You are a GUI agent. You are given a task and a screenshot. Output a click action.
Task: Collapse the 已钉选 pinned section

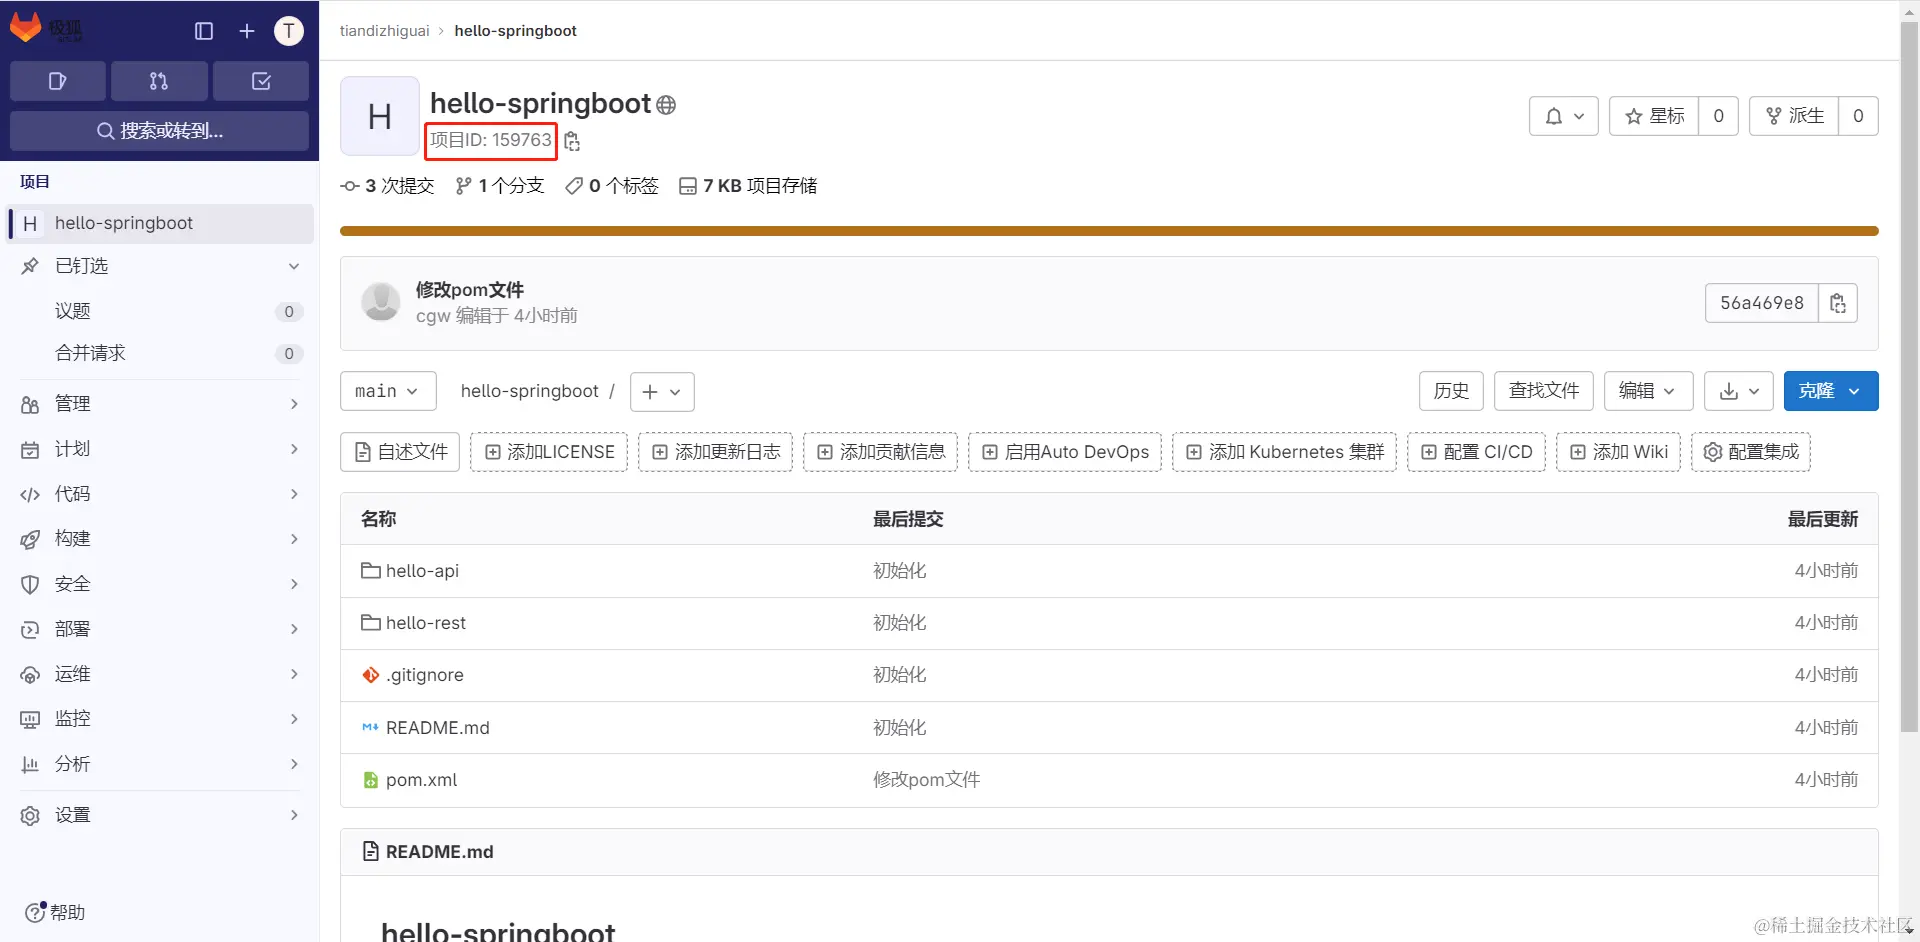click(x=293, y=267)
